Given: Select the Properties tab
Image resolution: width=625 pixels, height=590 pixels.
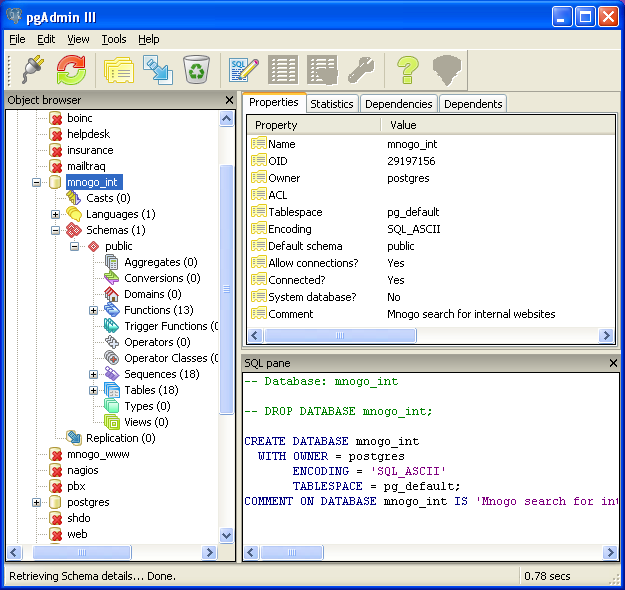Looking at the screenshot, I should (x=274, y=102).
